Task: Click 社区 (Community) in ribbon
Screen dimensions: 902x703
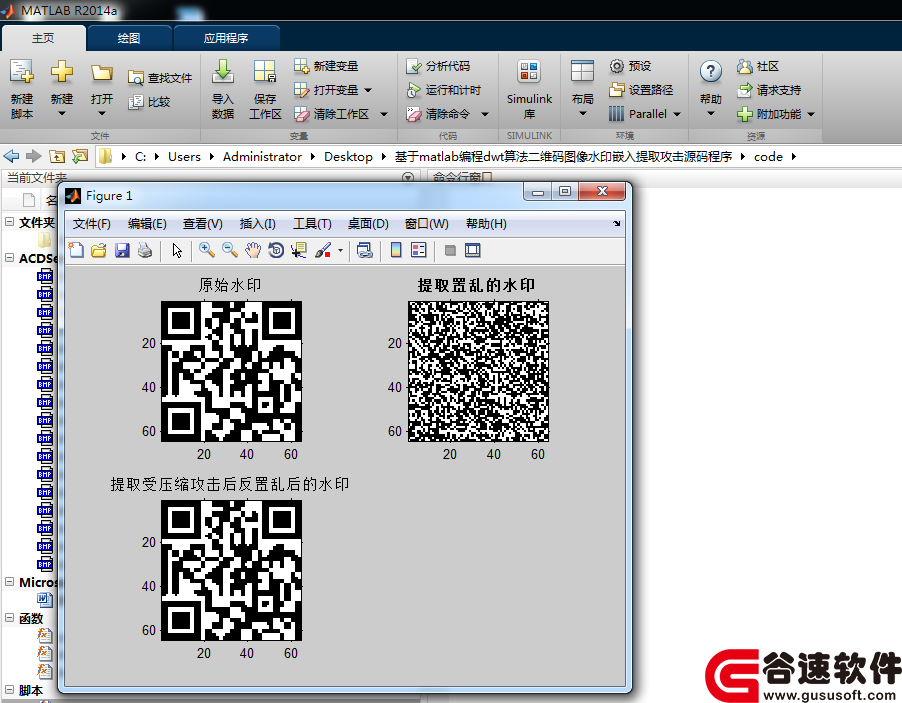Action: tap(758, 66)
